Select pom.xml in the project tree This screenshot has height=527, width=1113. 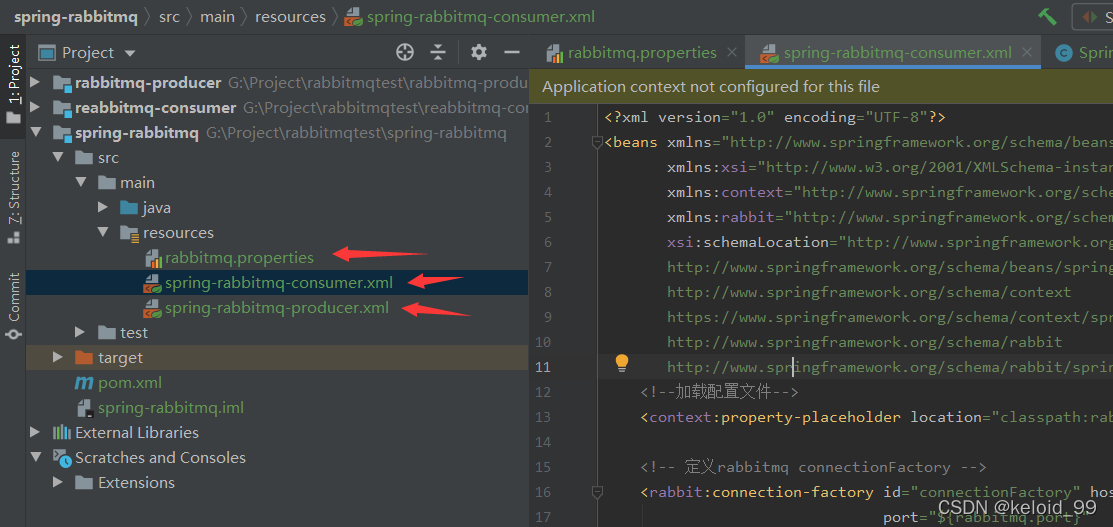(130, 383)
